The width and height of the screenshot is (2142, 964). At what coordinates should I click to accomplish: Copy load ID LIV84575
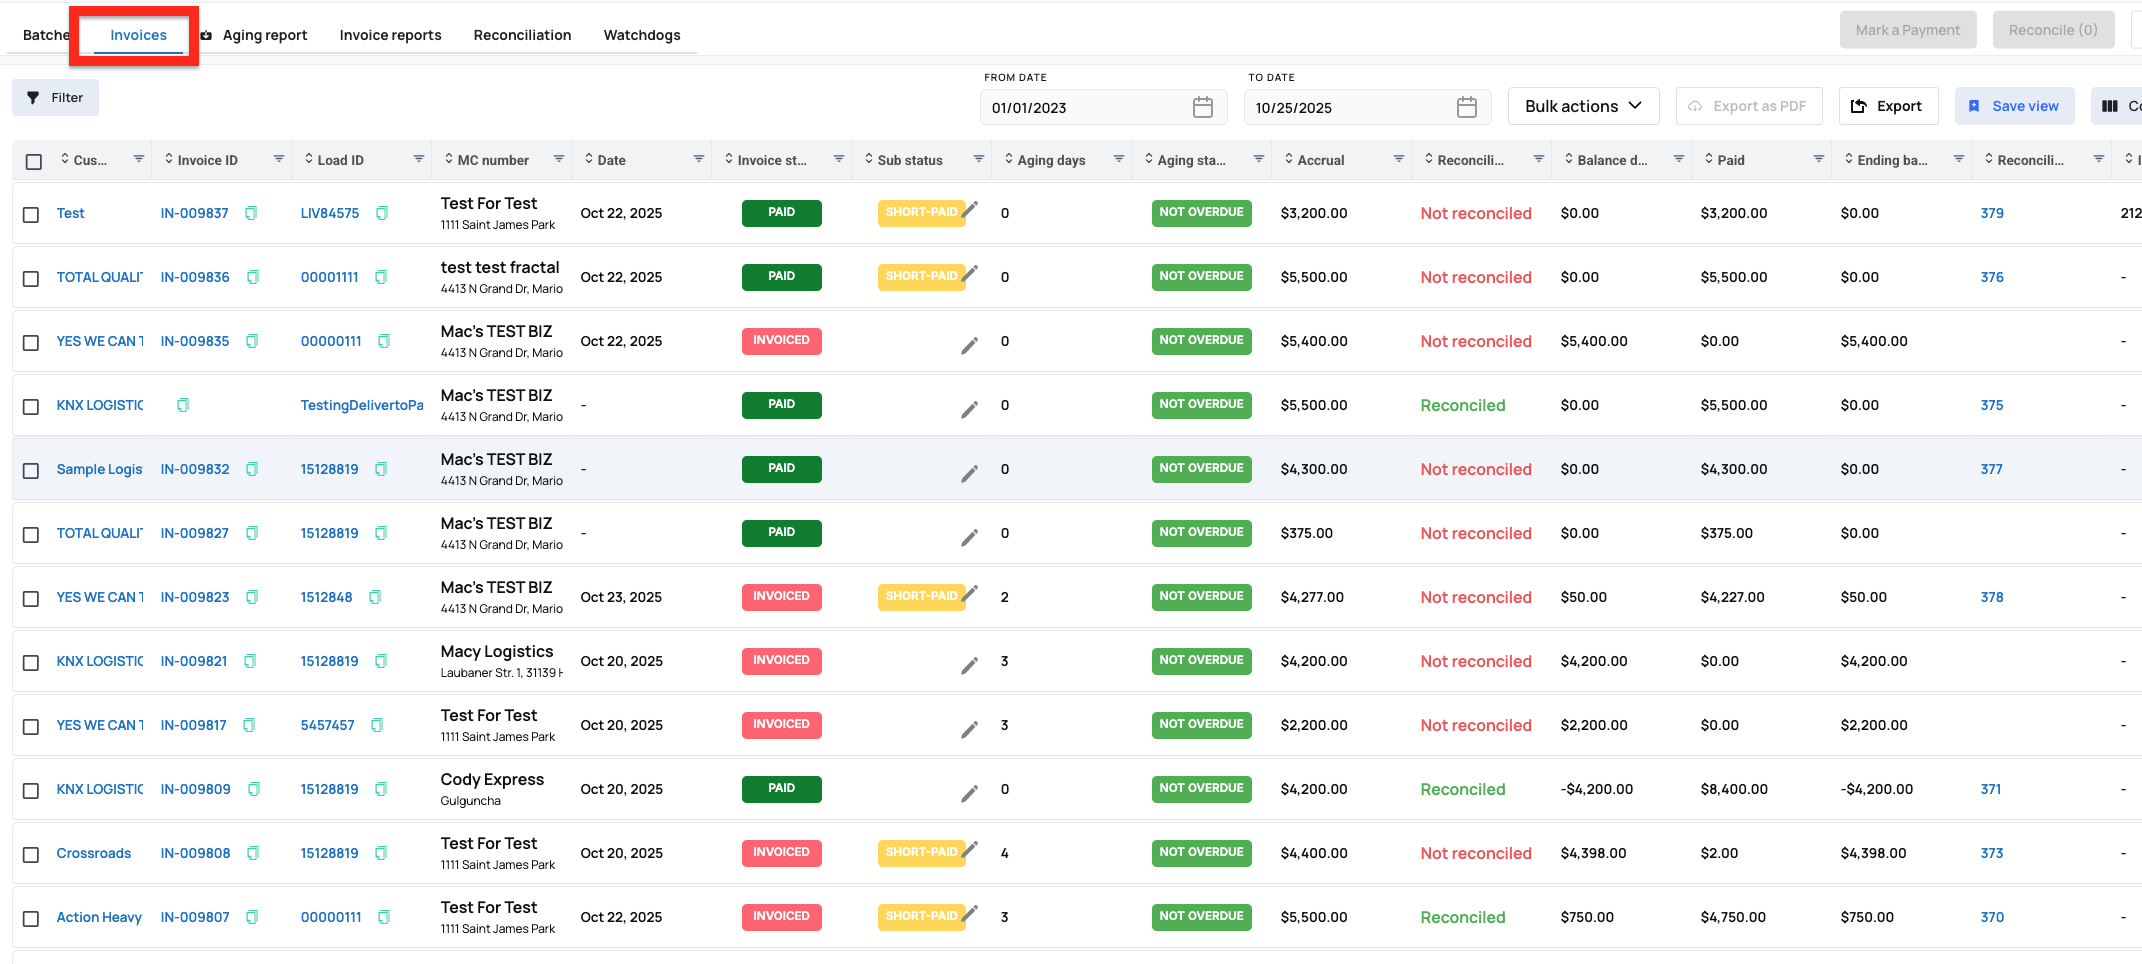click(382, 213)
